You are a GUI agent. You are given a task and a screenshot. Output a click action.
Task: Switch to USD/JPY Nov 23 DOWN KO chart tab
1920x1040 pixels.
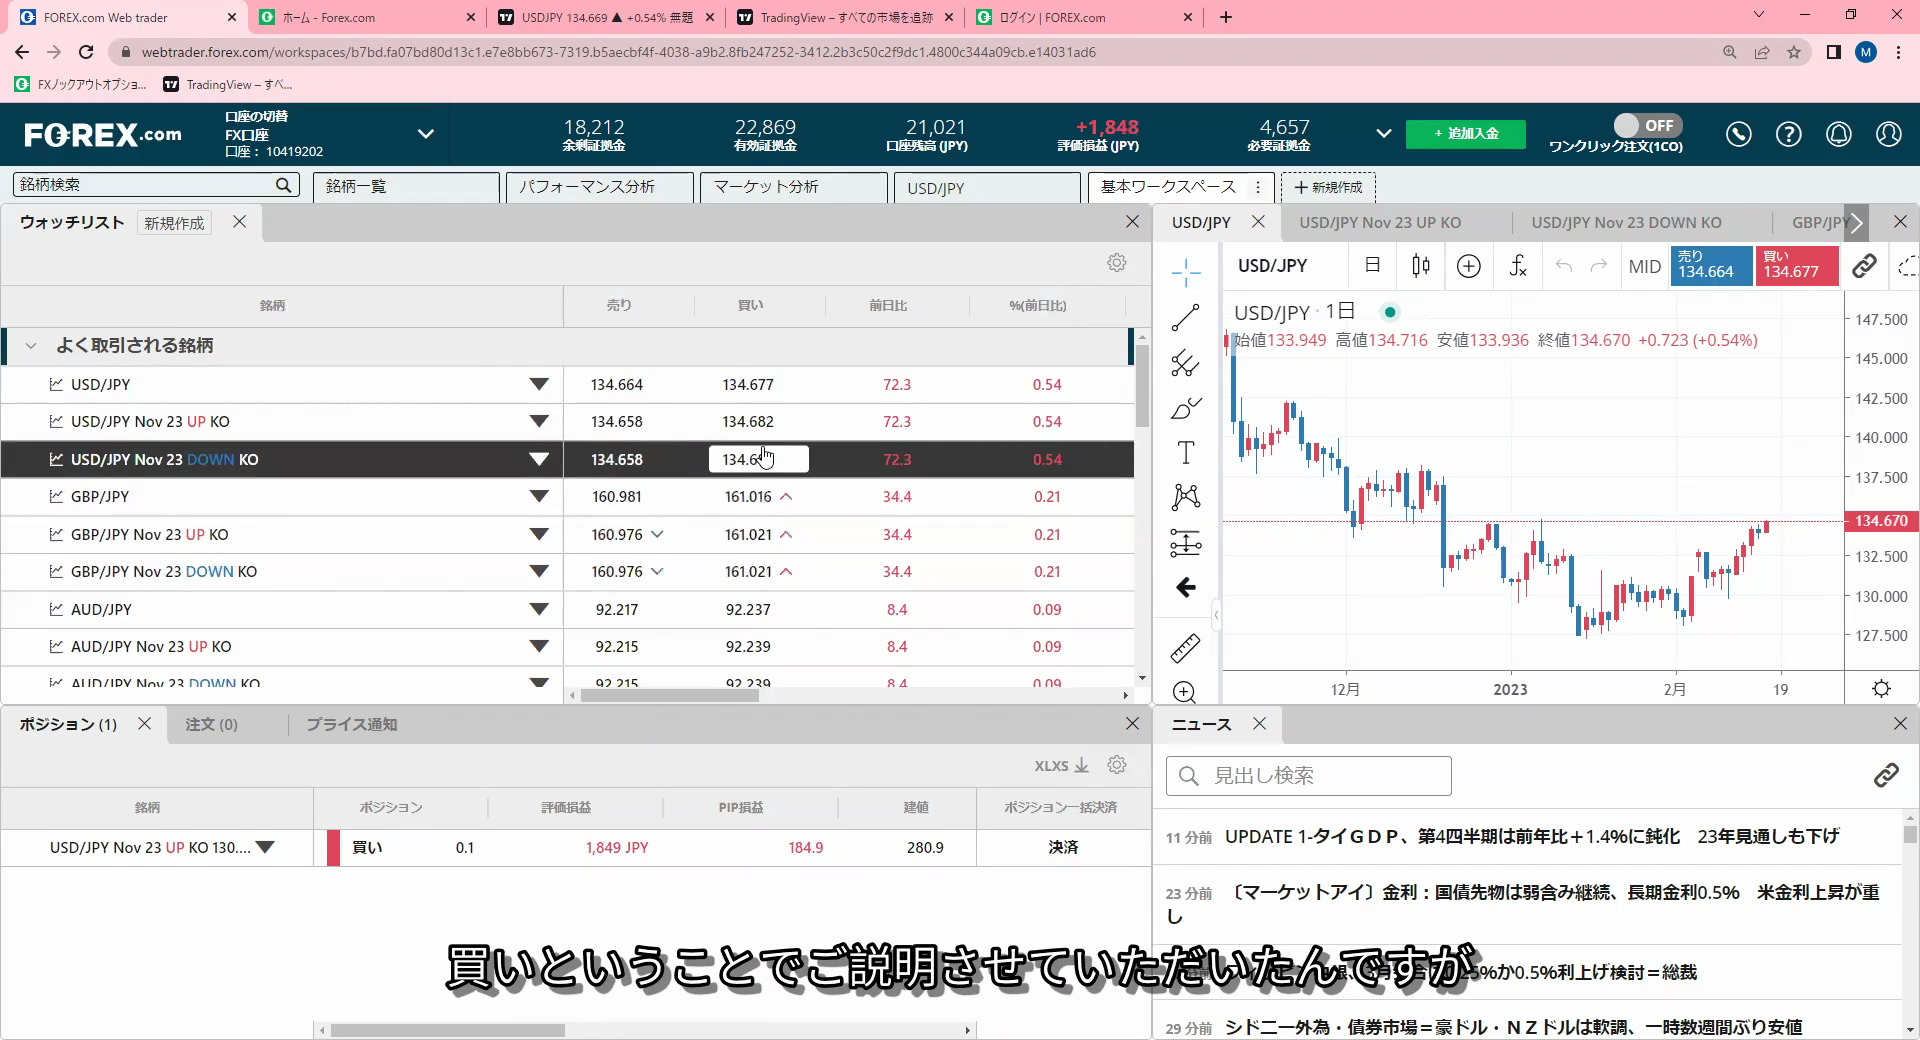[x=1626, y=223]
